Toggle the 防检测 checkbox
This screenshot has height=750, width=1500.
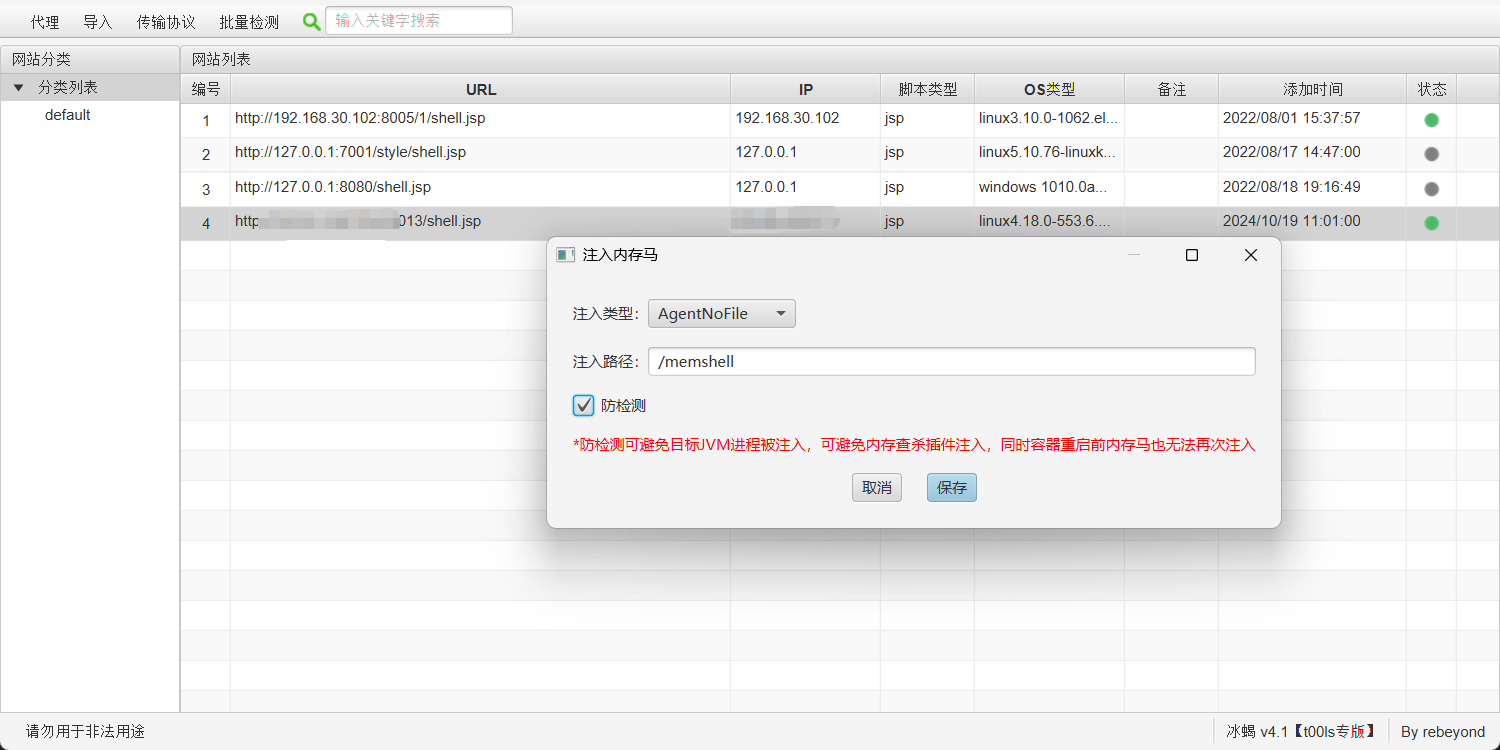pyautogui.click(x=583, y=405)
